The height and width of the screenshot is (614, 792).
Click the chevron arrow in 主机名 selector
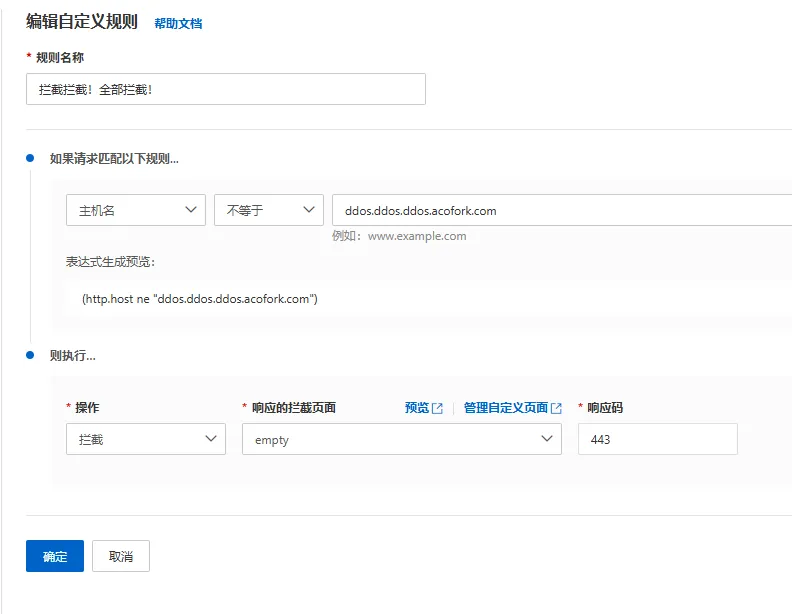tap(191, 210)
